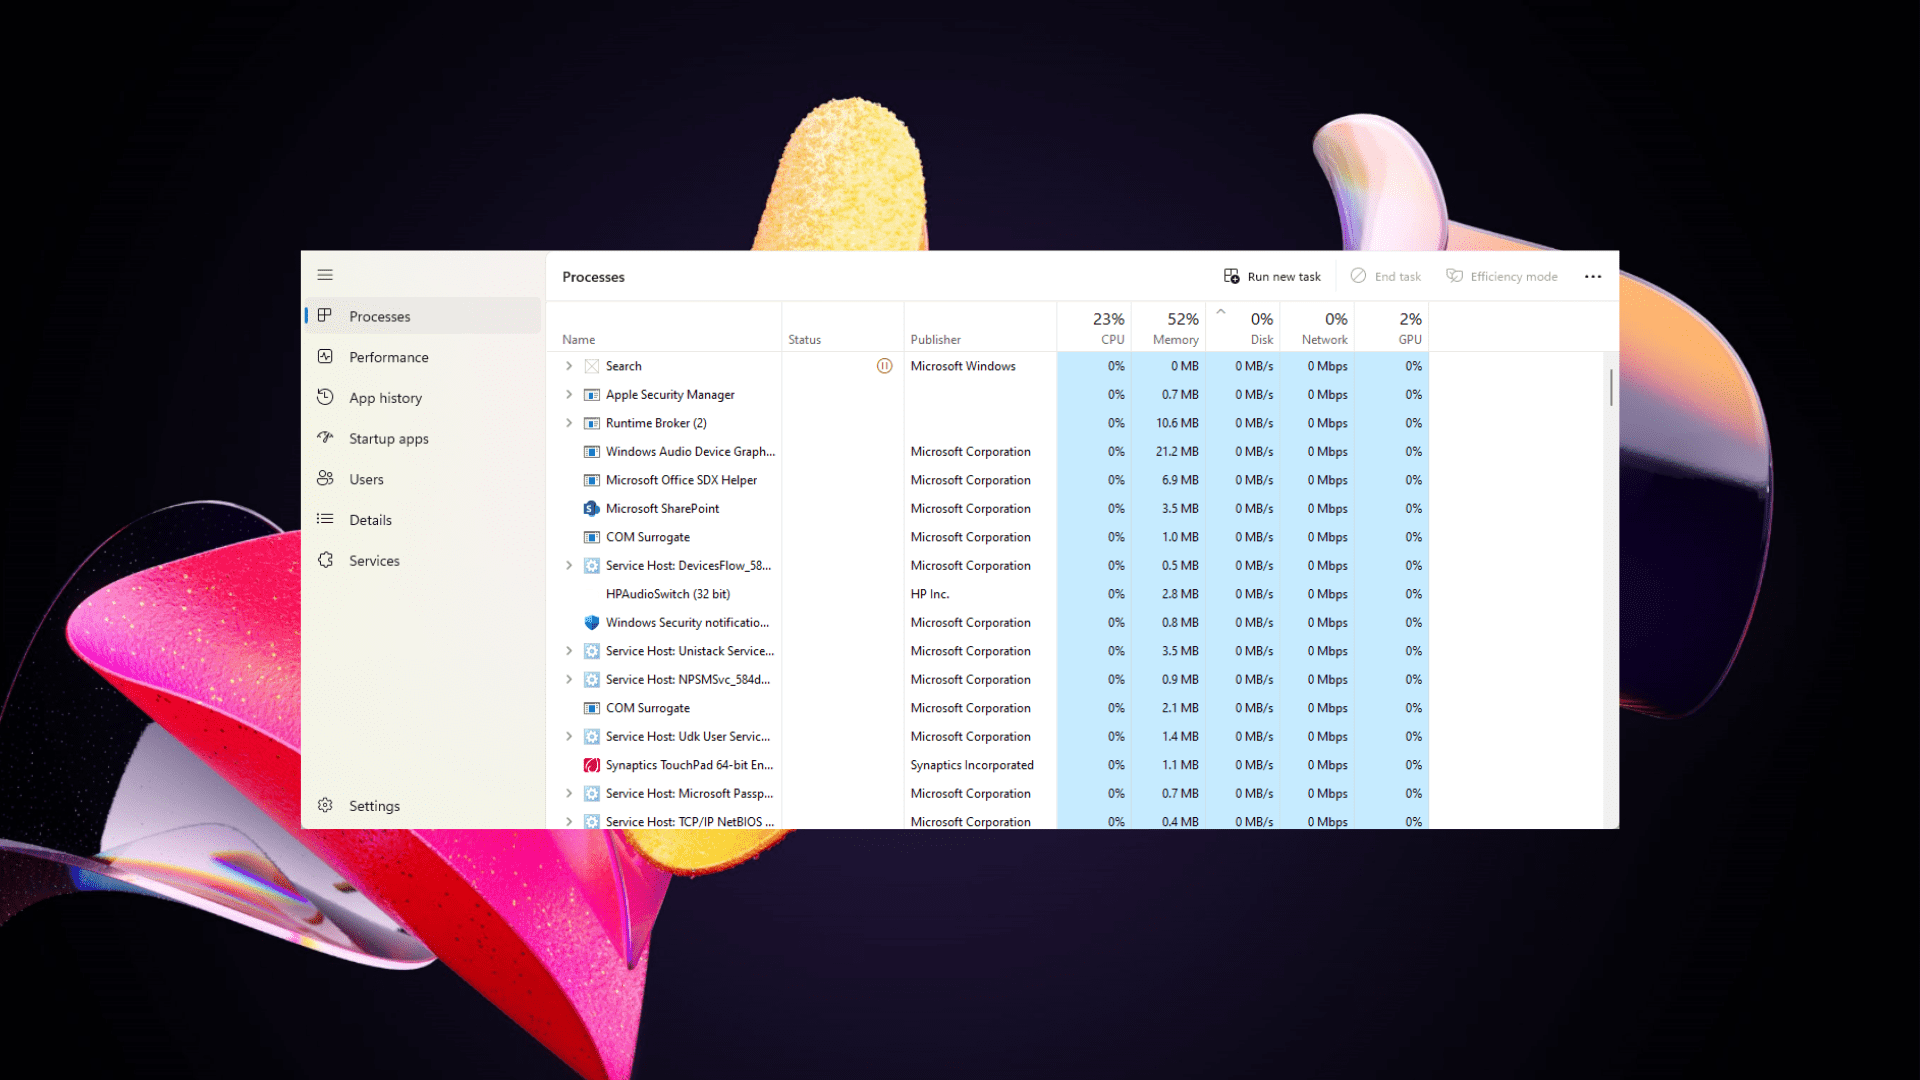
Task: Click the Microsoft Windows publisher cell
Action: pos(963,366)
